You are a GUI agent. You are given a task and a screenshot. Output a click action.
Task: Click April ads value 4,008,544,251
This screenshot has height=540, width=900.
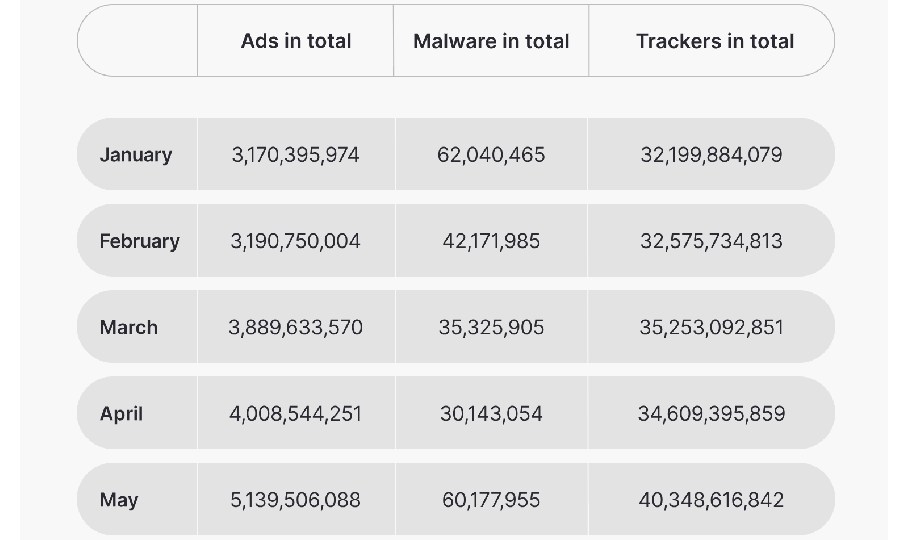(x=295, y=413)
